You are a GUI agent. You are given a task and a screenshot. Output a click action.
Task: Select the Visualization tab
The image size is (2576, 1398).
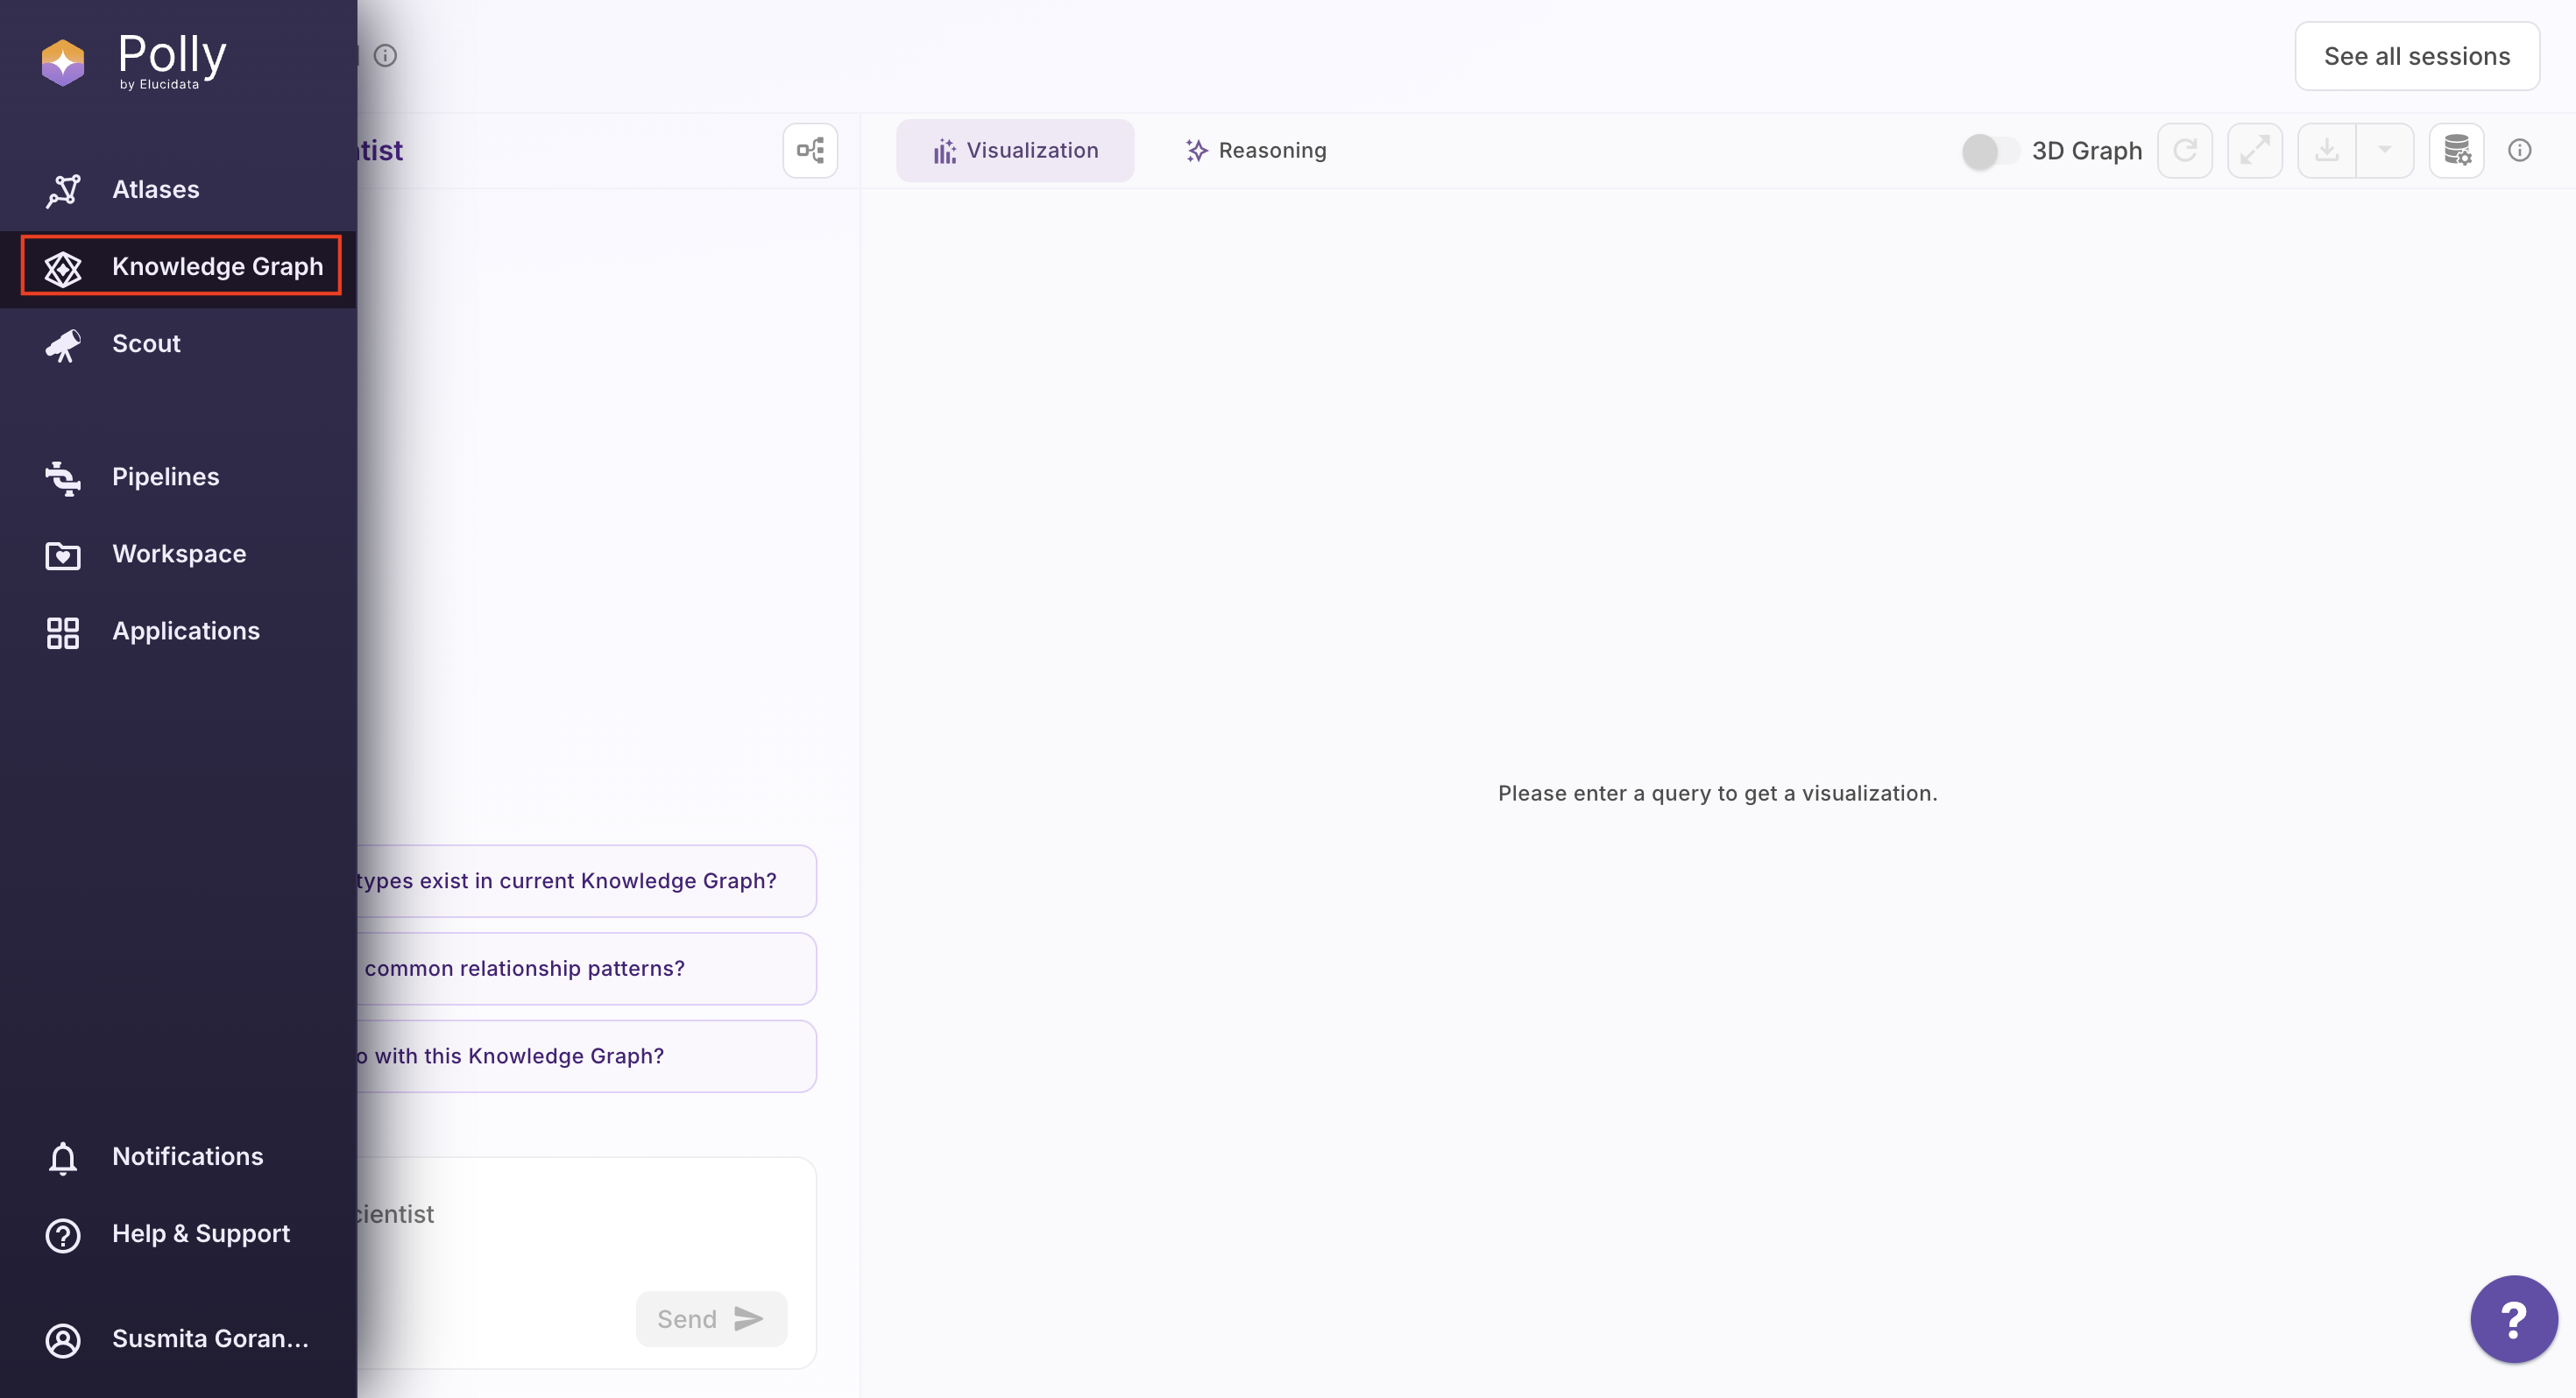point(1014,151)
